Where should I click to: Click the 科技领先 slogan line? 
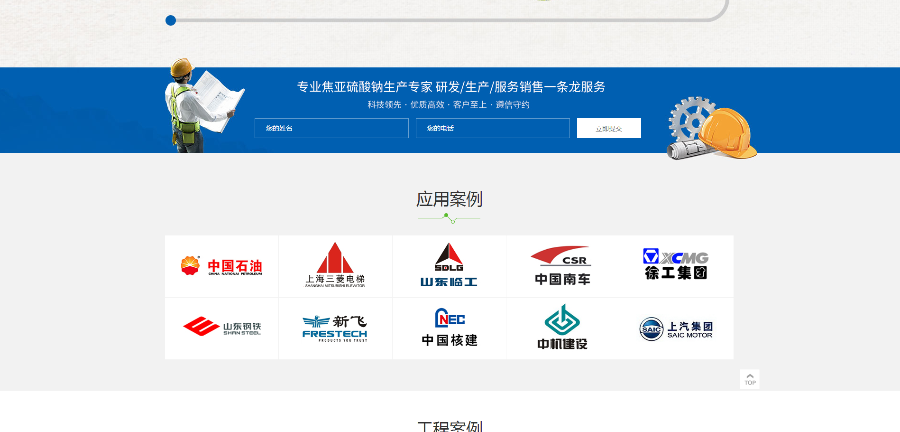(448, 105)
